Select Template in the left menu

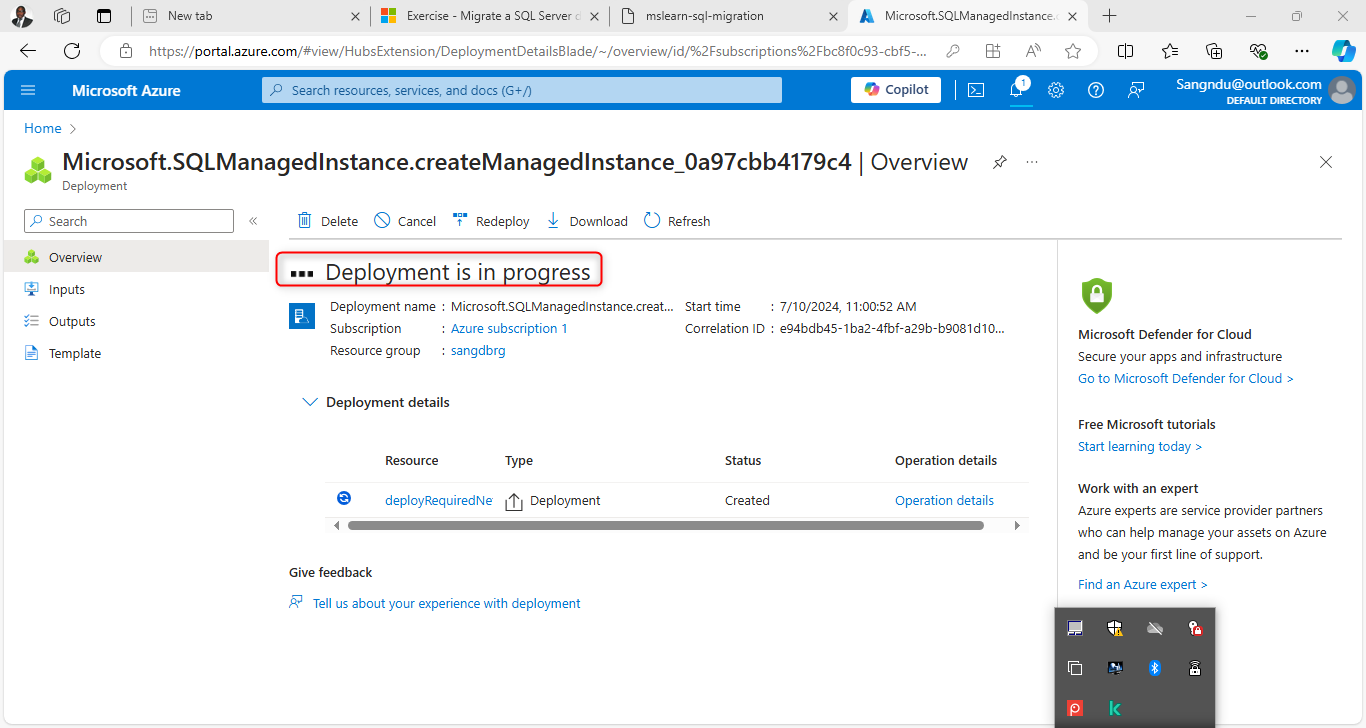coord(134,353)
